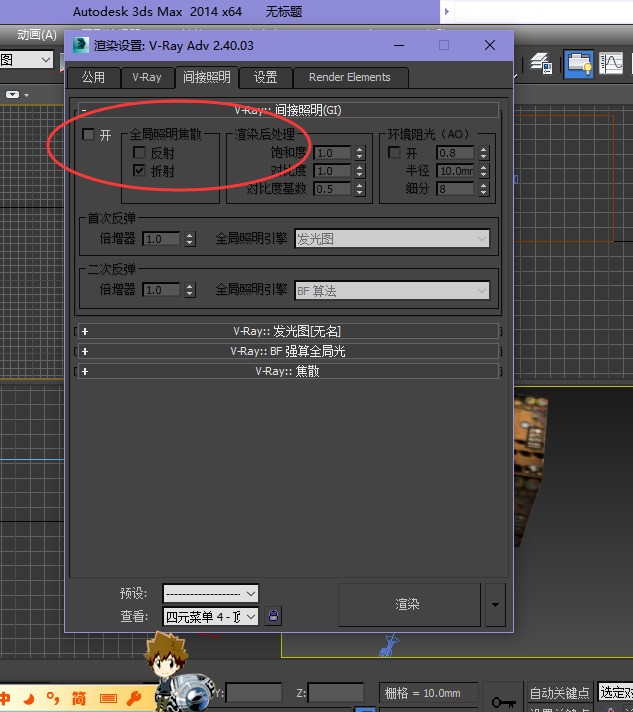Click the lock preset icon beside 查看 dropdown

click(x=273, y=616)
